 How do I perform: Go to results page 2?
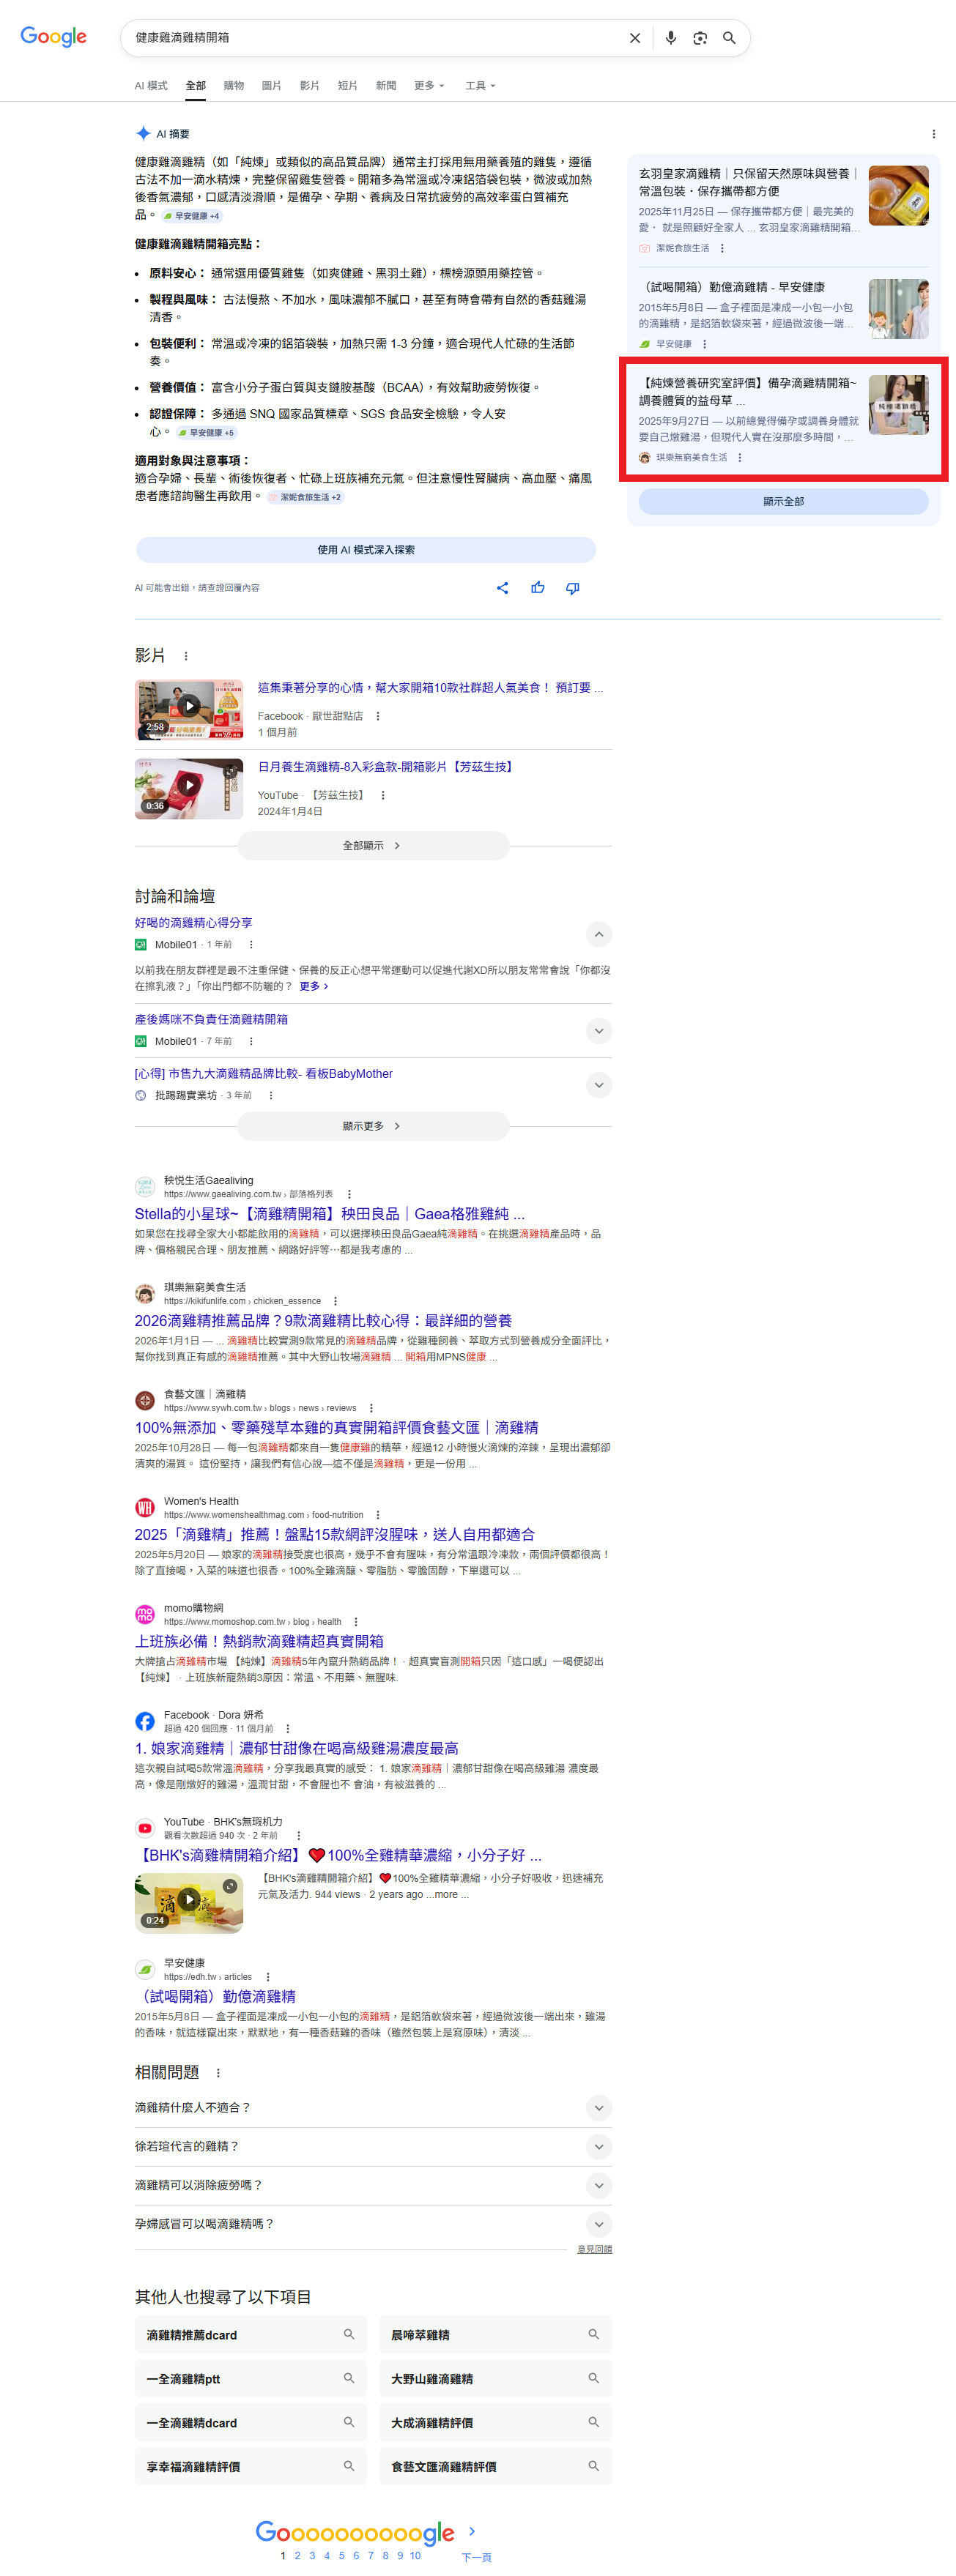[x=297, y=2555]
